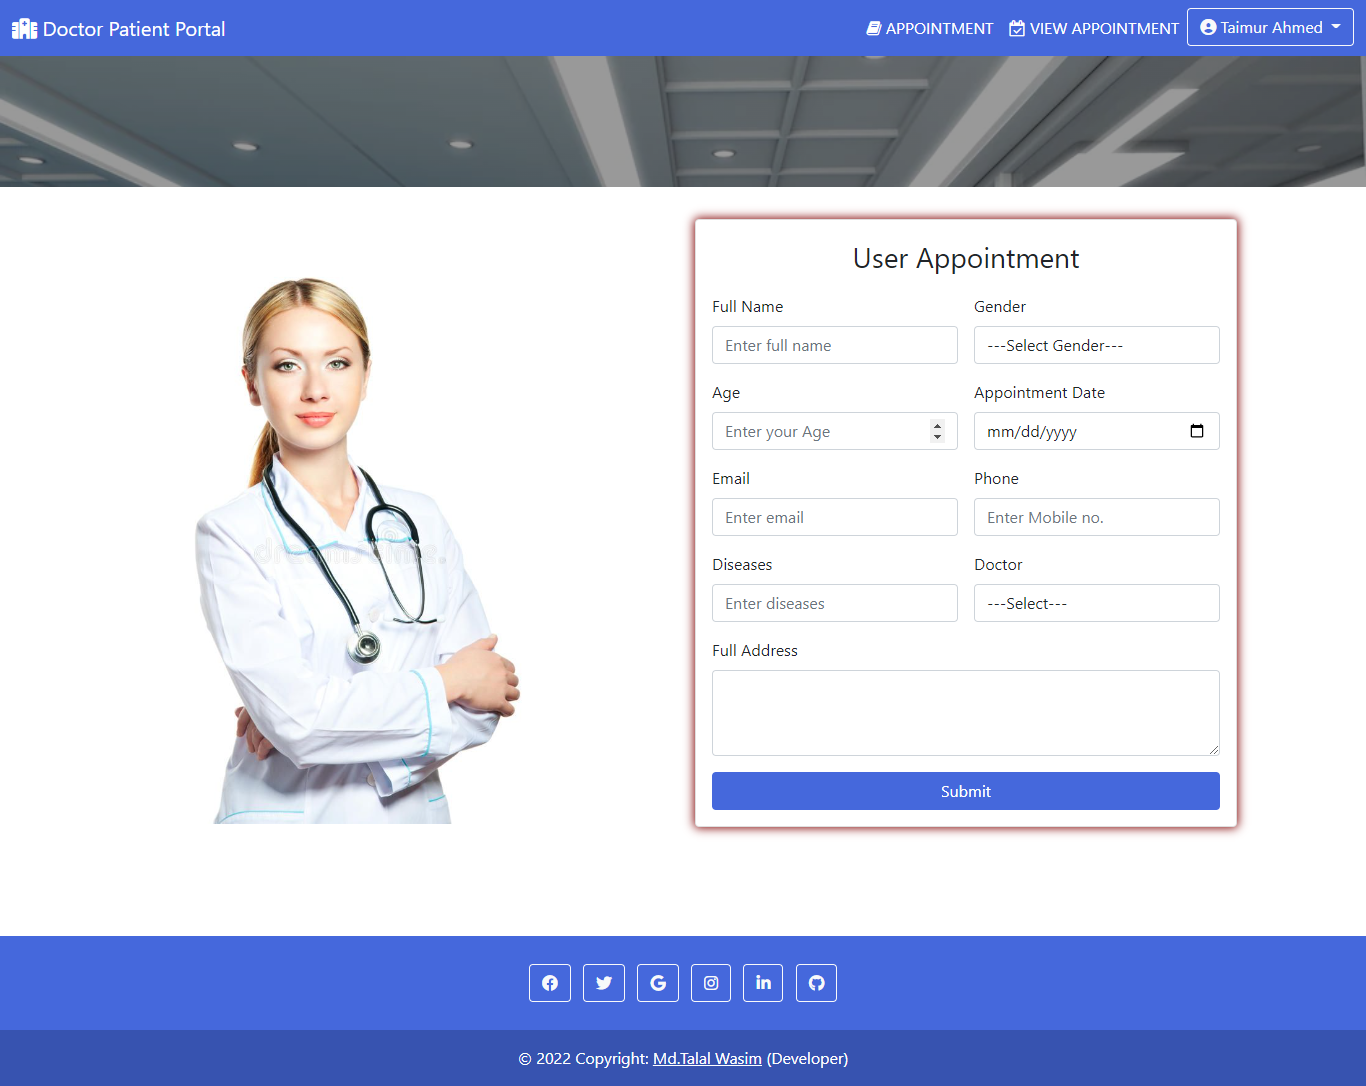Expand the Doctor selection dropdown
This screenshot has height=1086, width=1366.
[1097, 603]
